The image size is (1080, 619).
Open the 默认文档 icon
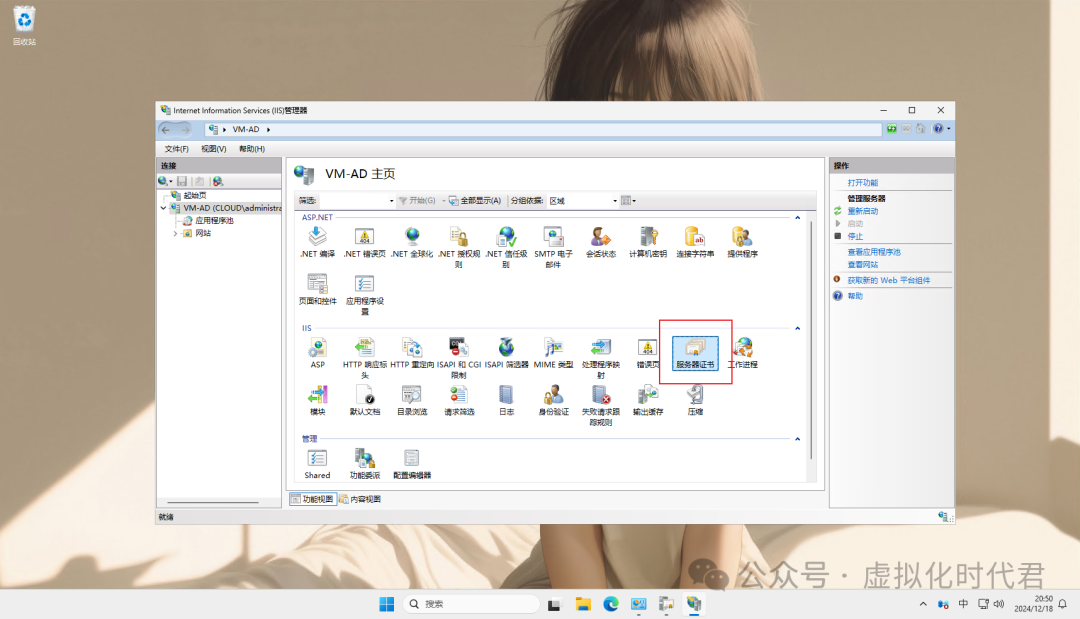(x=364, y=400)
